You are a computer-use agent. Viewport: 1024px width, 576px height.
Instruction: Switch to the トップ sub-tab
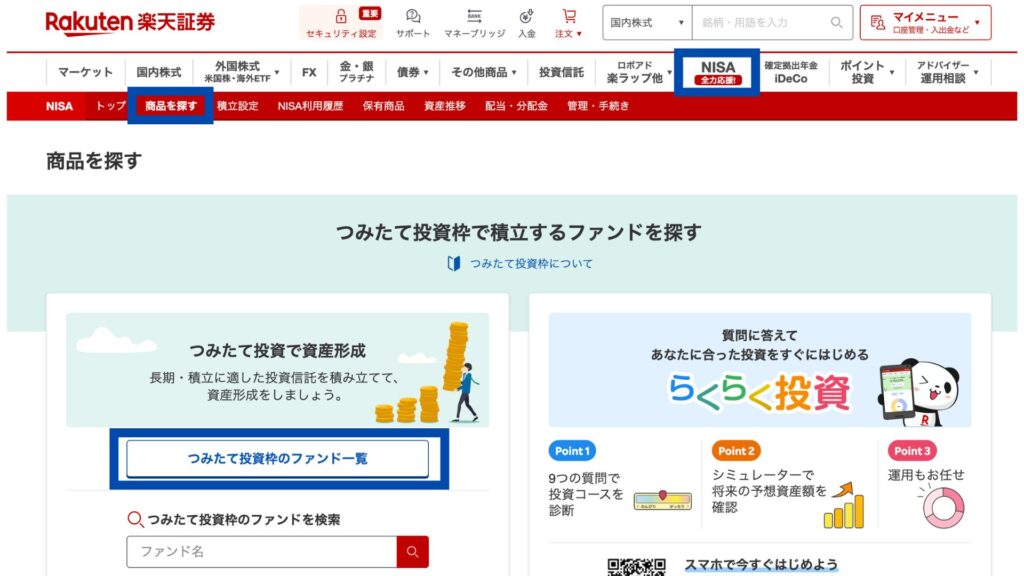tap(110, 106)
